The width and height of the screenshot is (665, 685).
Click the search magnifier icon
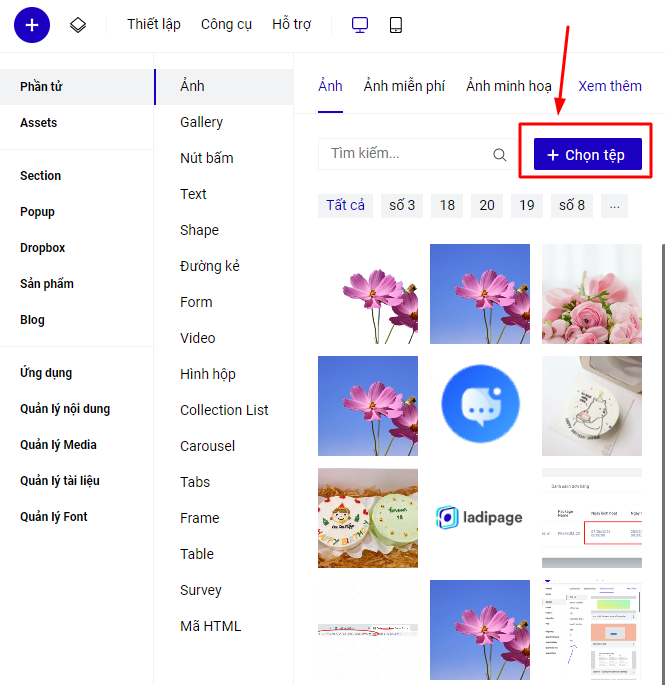pos(500,154)
